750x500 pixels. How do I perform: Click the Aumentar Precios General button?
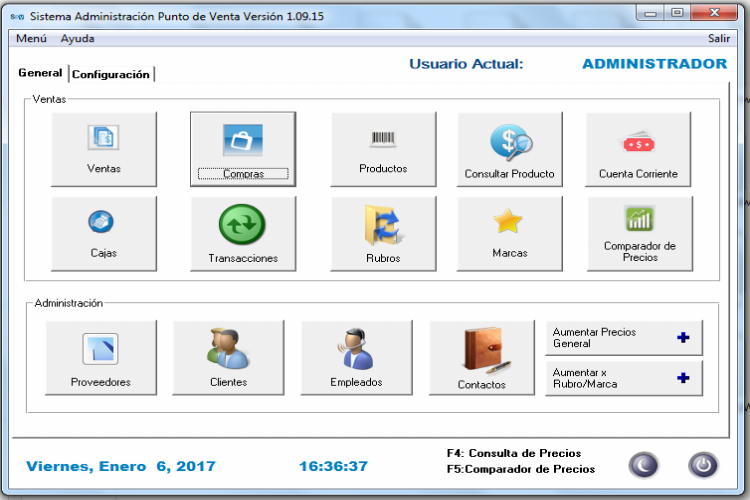[623, 338]
